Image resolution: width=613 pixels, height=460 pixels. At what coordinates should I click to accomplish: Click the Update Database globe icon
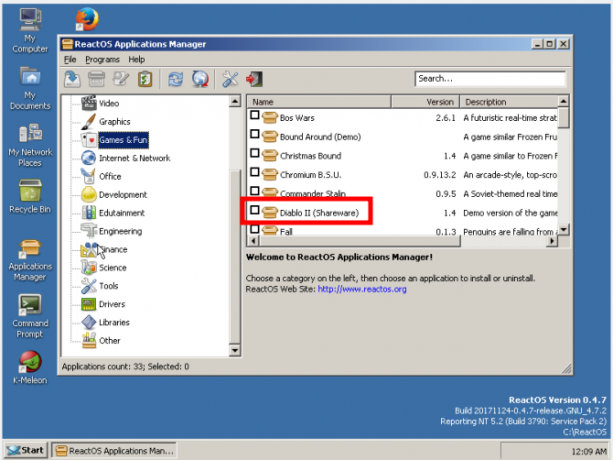[x=200, y=79]
